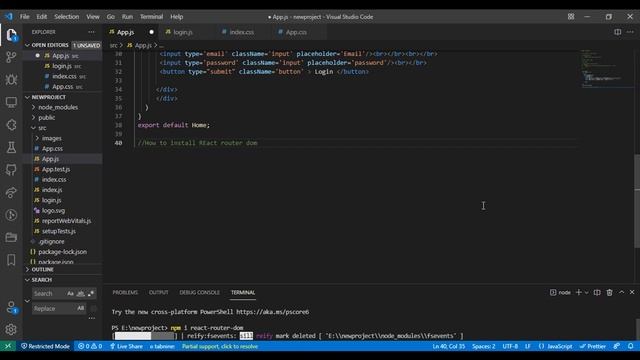
Task: Open the Manage gear settings icon
Action: [11, 329]
